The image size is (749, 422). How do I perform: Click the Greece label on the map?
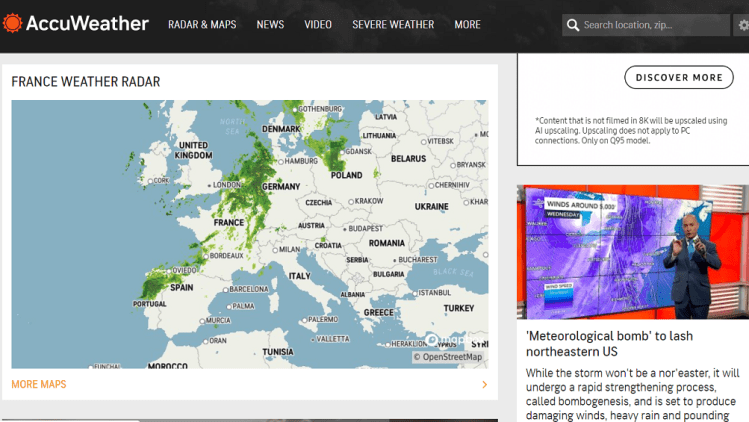click(x=379, y=313)
